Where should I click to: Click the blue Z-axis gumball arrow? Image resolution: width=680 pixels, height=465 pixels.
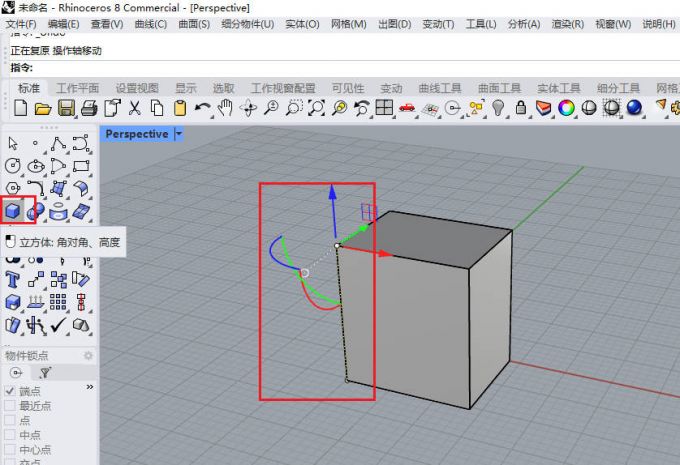click(333, 192)
